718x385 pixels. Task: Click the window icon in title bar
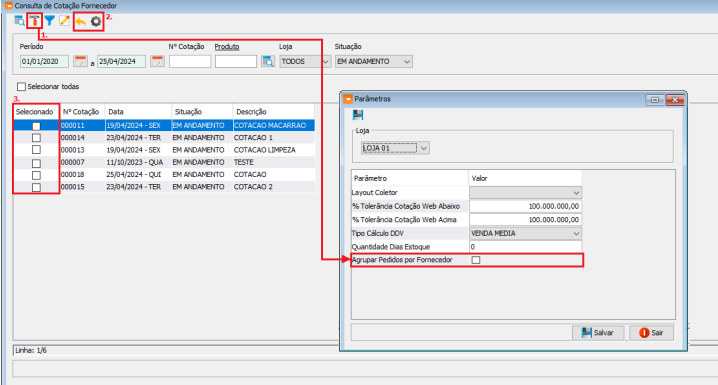coord(8,5)
